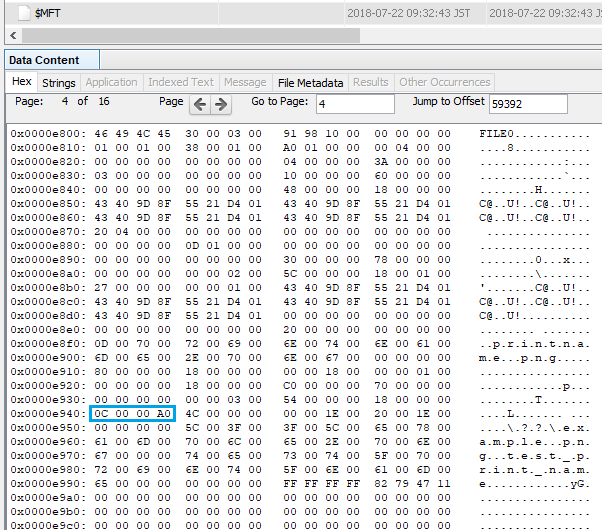Click ASCII text 'm.e...p.n.g.....'
This screenshot has height=530, width=602.
(x=534, y=358)
